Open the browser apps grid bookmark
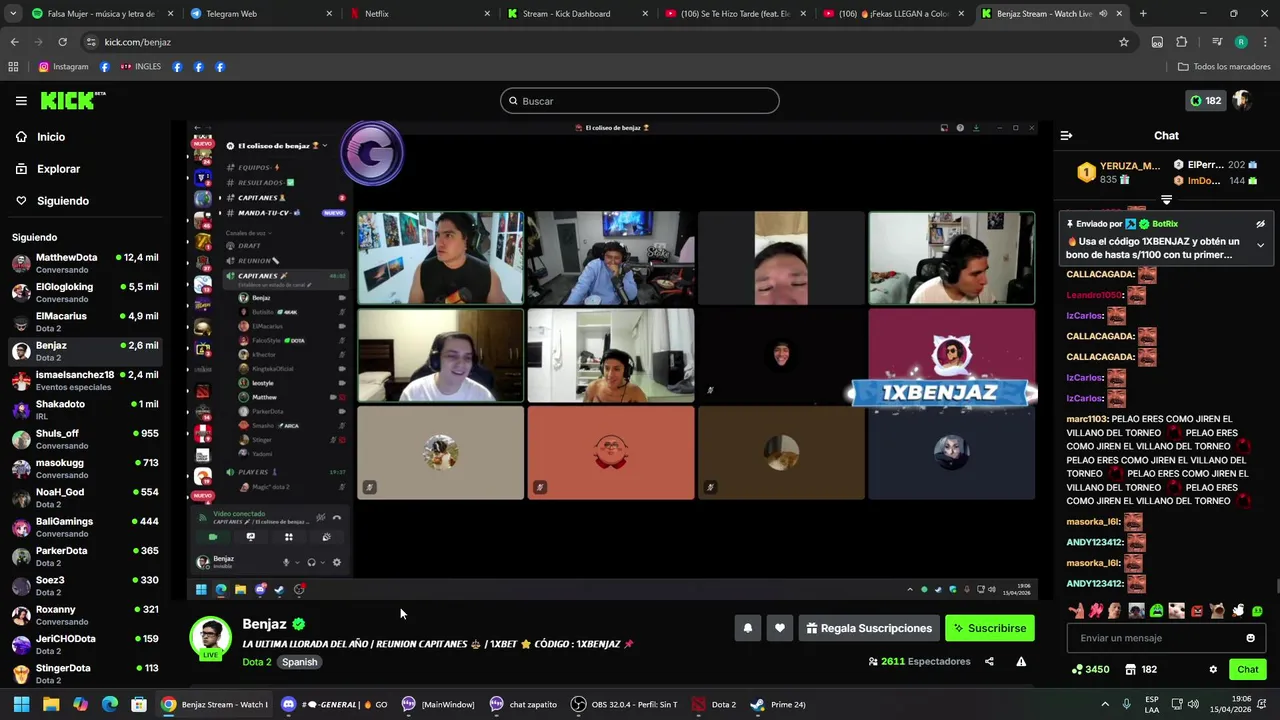The image size is (1280, 720). [13, 67]
